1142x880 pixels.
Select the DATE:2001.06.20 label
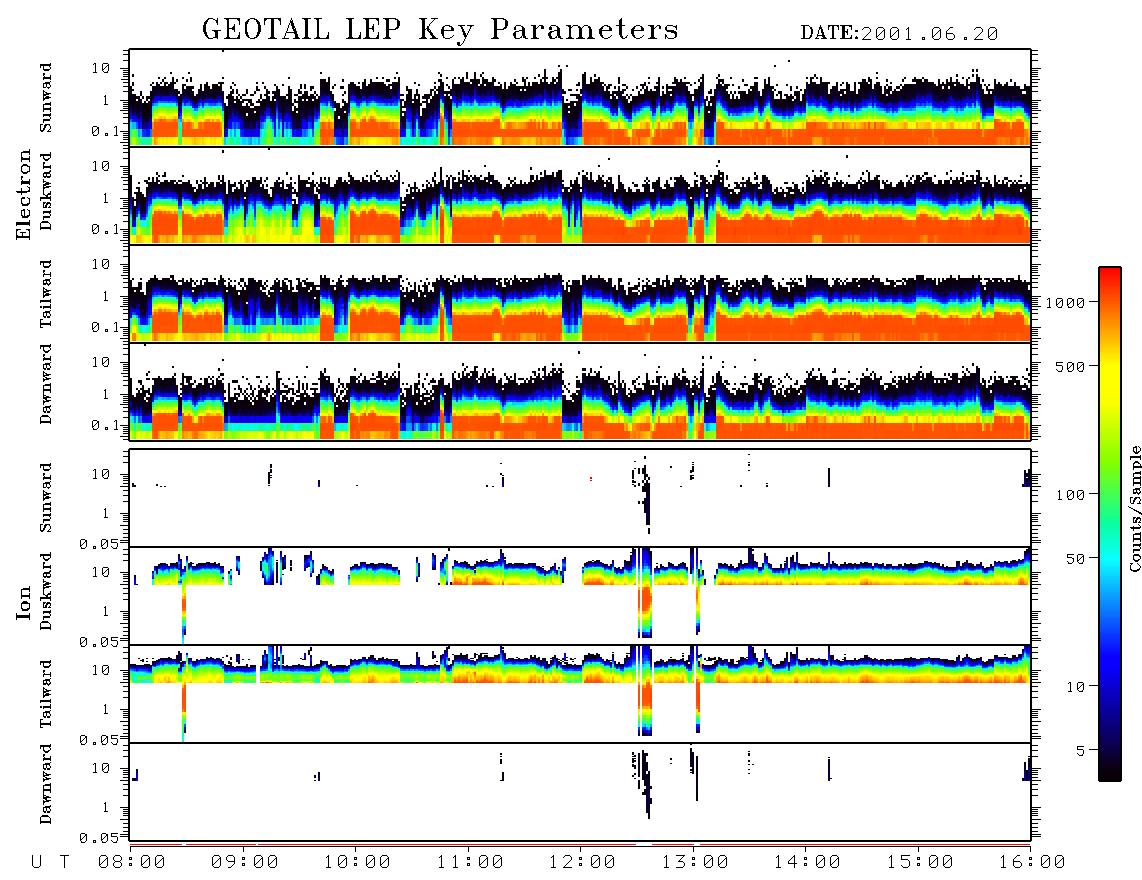click(899, 34)
